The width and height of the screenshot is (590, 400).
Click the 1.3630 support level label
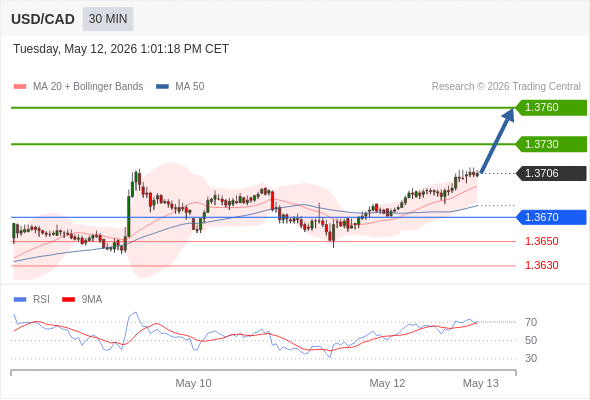[x=541, y=265]
